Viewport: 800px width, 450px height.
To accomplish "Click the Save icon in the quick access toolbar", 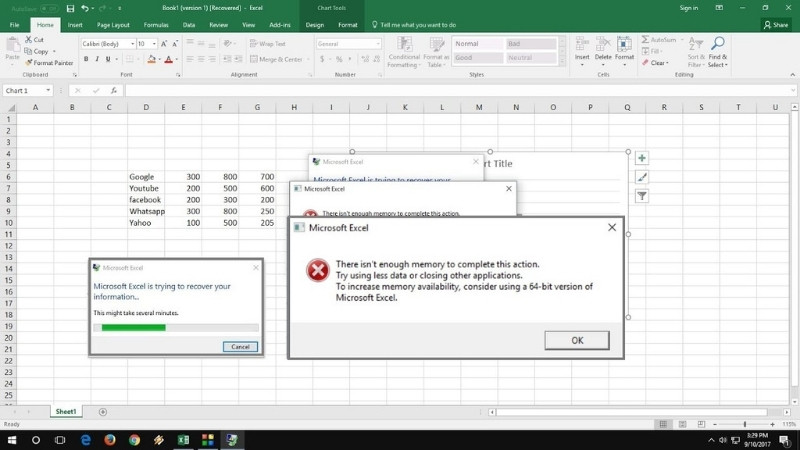I will [x=70, y=8].
